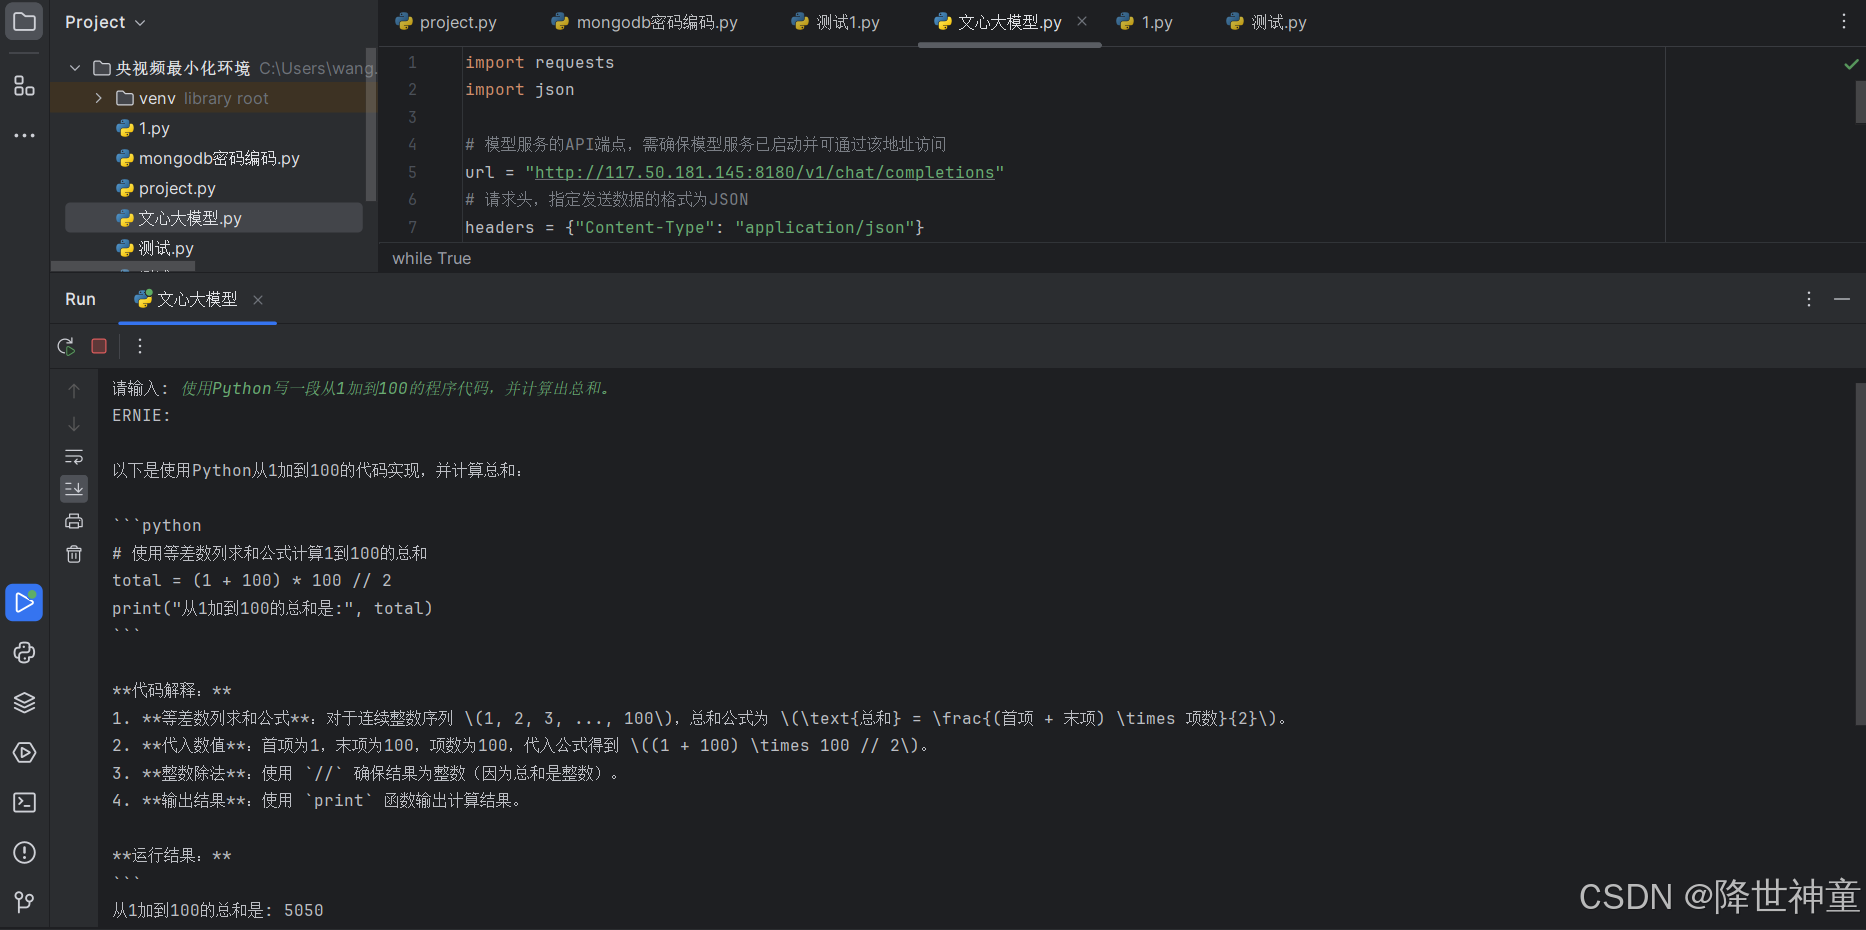
Task: Place cursor on import requests line
Action: (540, 62)
